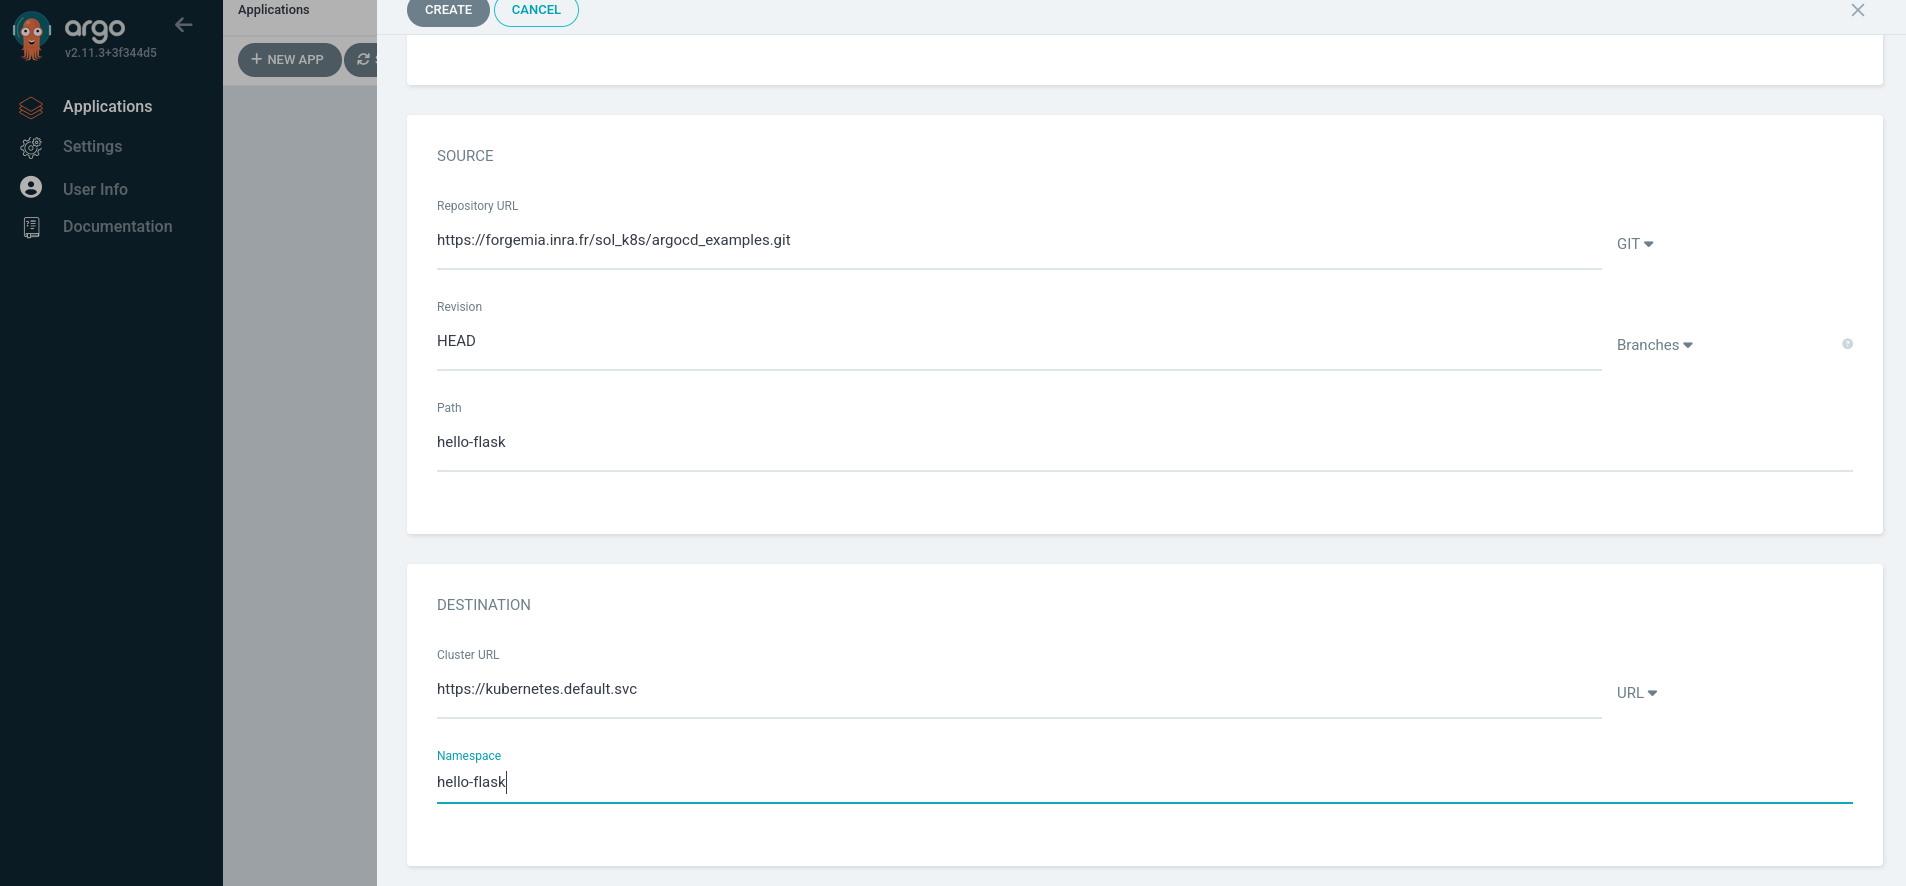Screen dimensions: 1906x886
Task: Open the GIT repository type dropdown
Action: click(x=1635, y=244)
